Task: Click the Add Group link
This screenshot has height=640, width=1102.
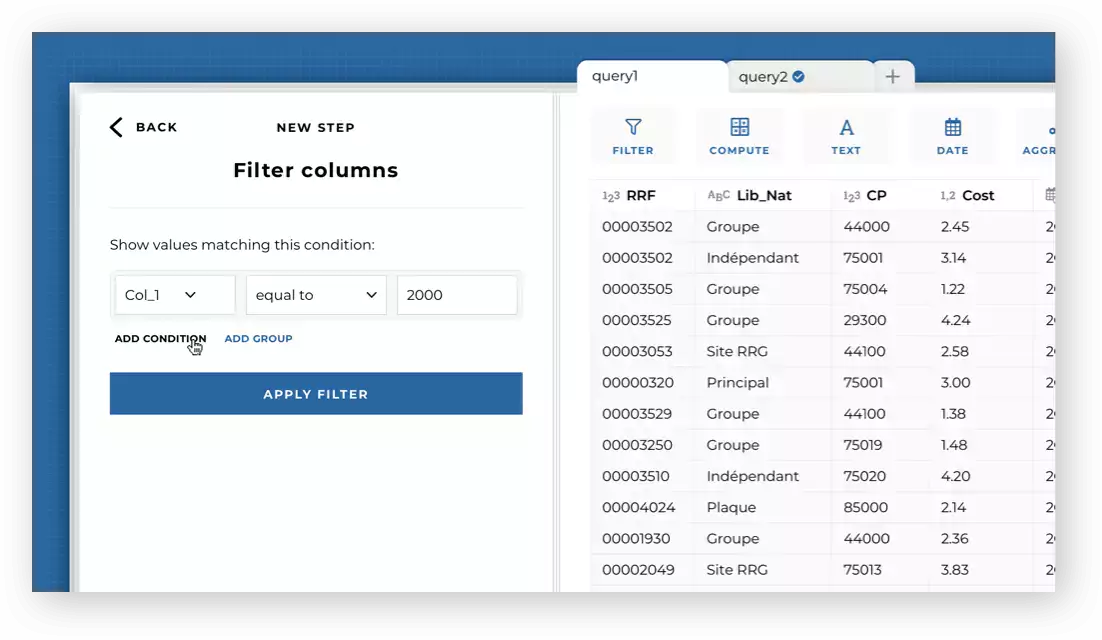Action: click(x=258, y=339)
